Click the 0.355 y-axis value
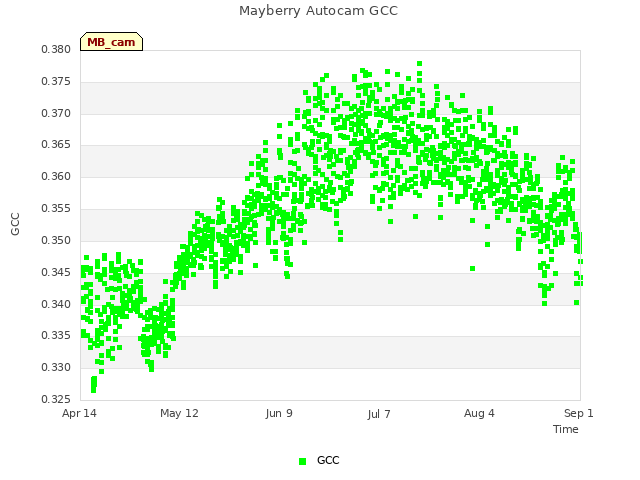This screenshot has width=640, height=480. tap(56, 209)
